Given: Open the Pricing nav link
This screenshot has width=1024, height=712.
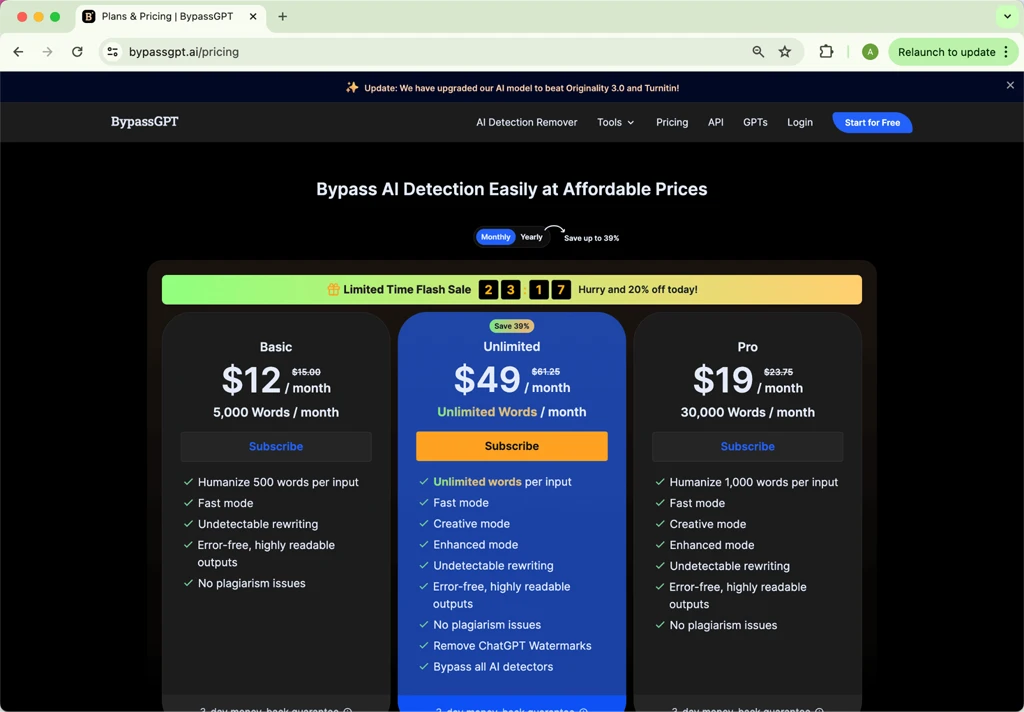Looking at the screenshot, I should point(672,122).
